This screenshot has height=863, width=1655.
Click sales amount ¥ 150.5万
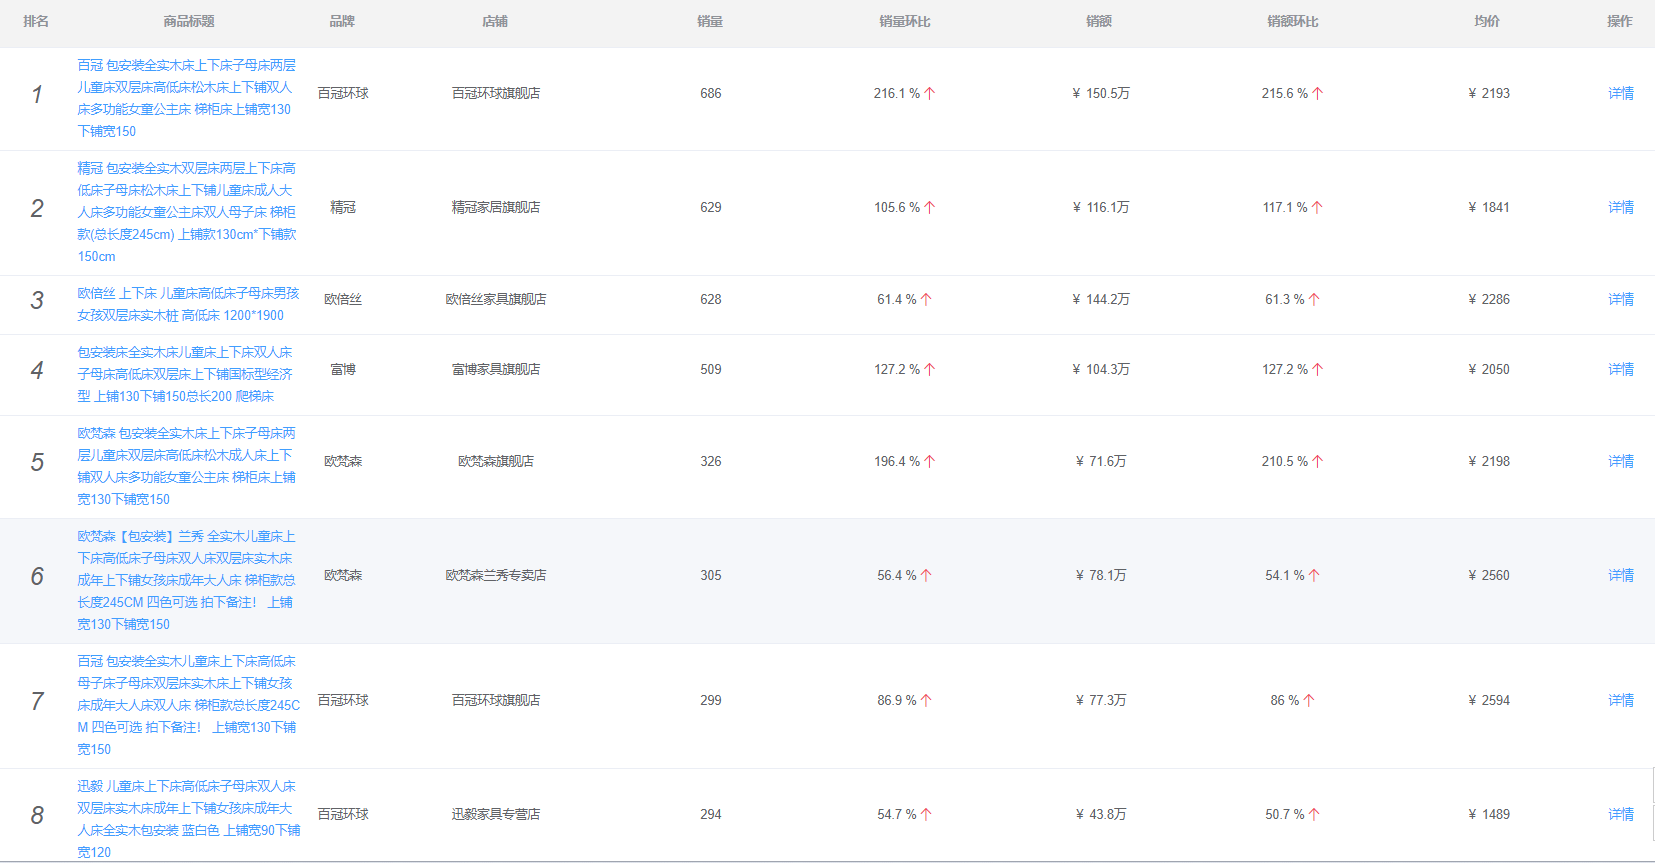[1101, 93]
